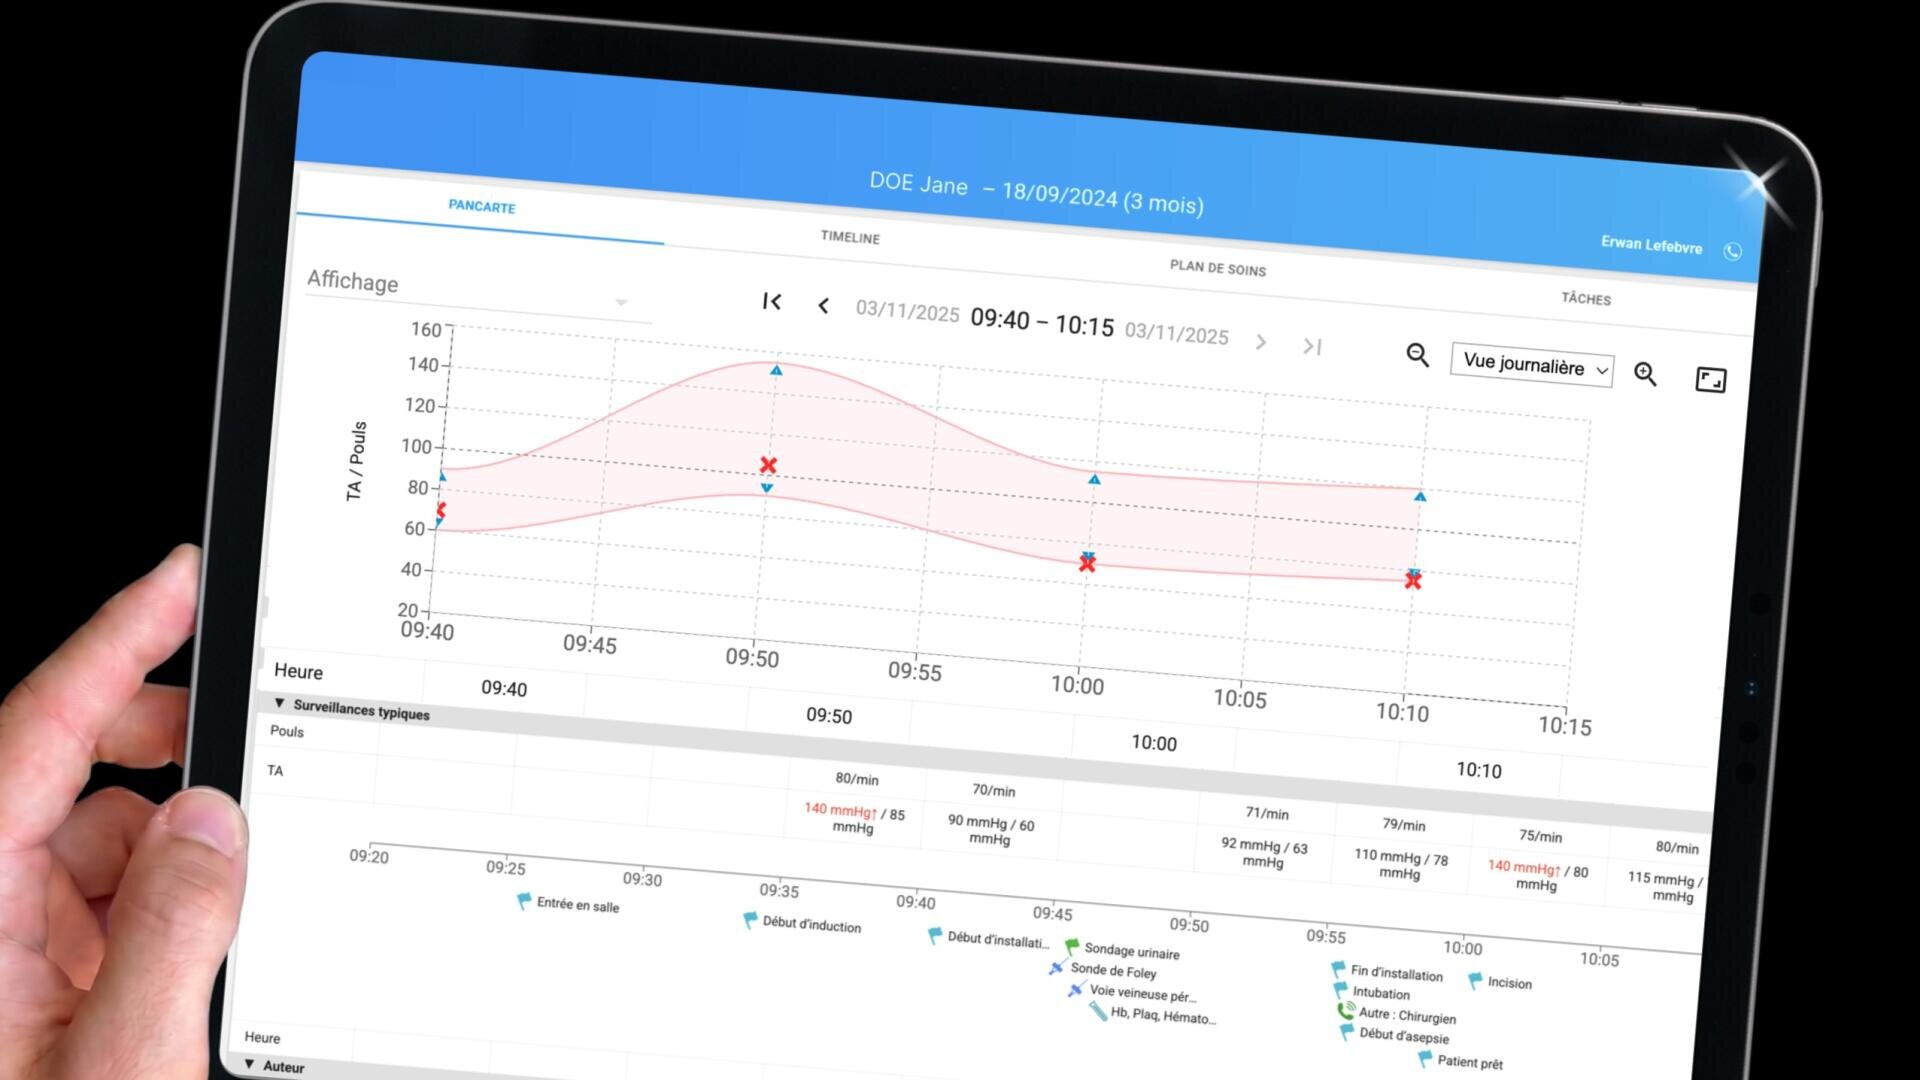Click the systolic triangle marker at 10:10
The width and height of the screenshot is (1920, 1080).
1420,497
